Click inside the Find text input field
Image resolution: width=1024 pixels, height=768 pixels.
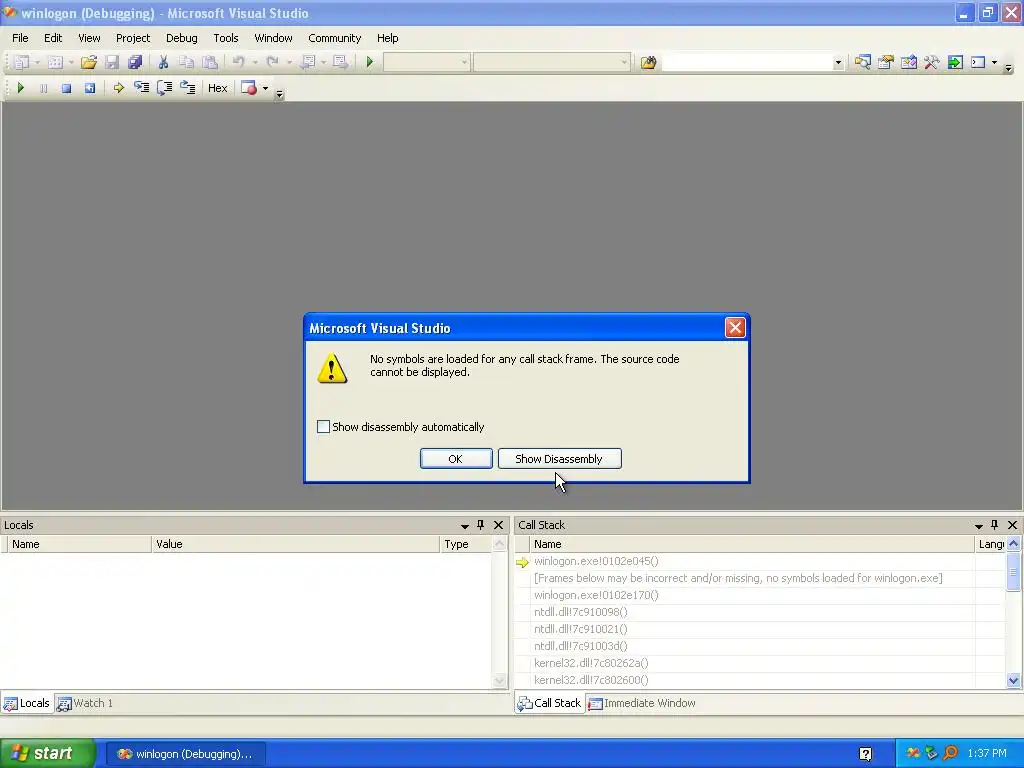point(747,63)
